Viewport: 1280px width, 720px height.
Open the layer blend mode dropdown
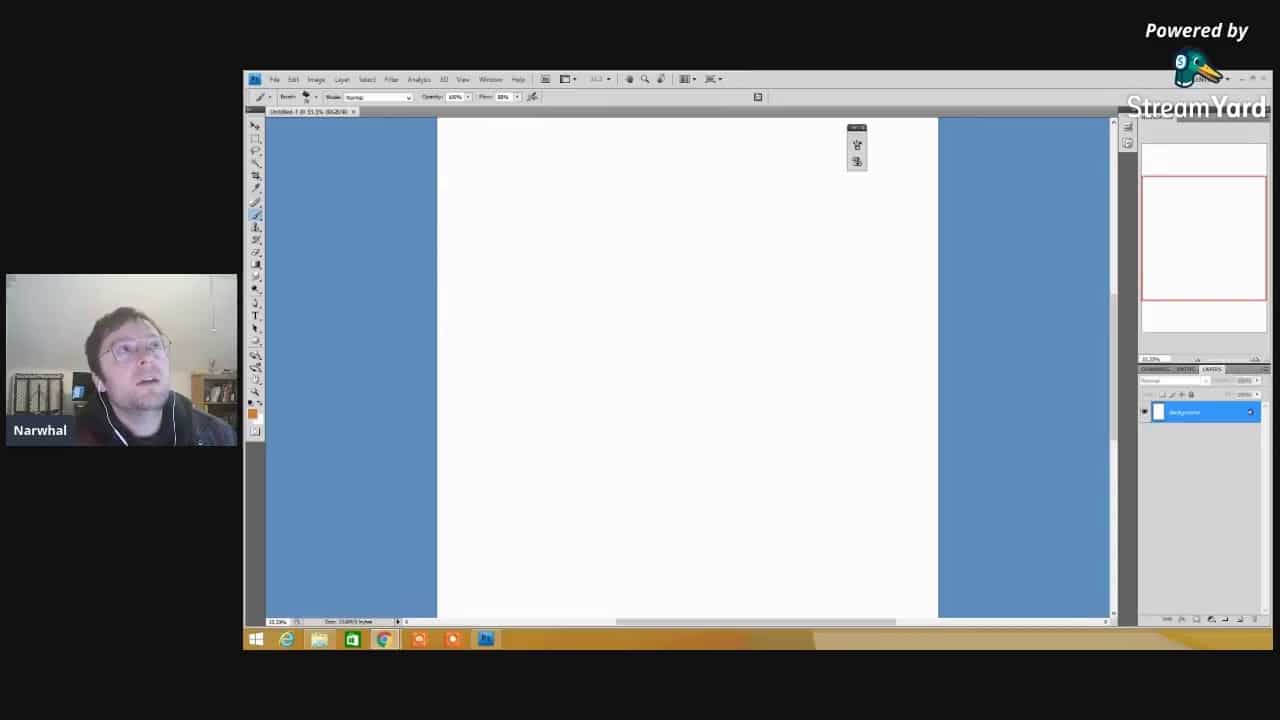(1174, 381)
